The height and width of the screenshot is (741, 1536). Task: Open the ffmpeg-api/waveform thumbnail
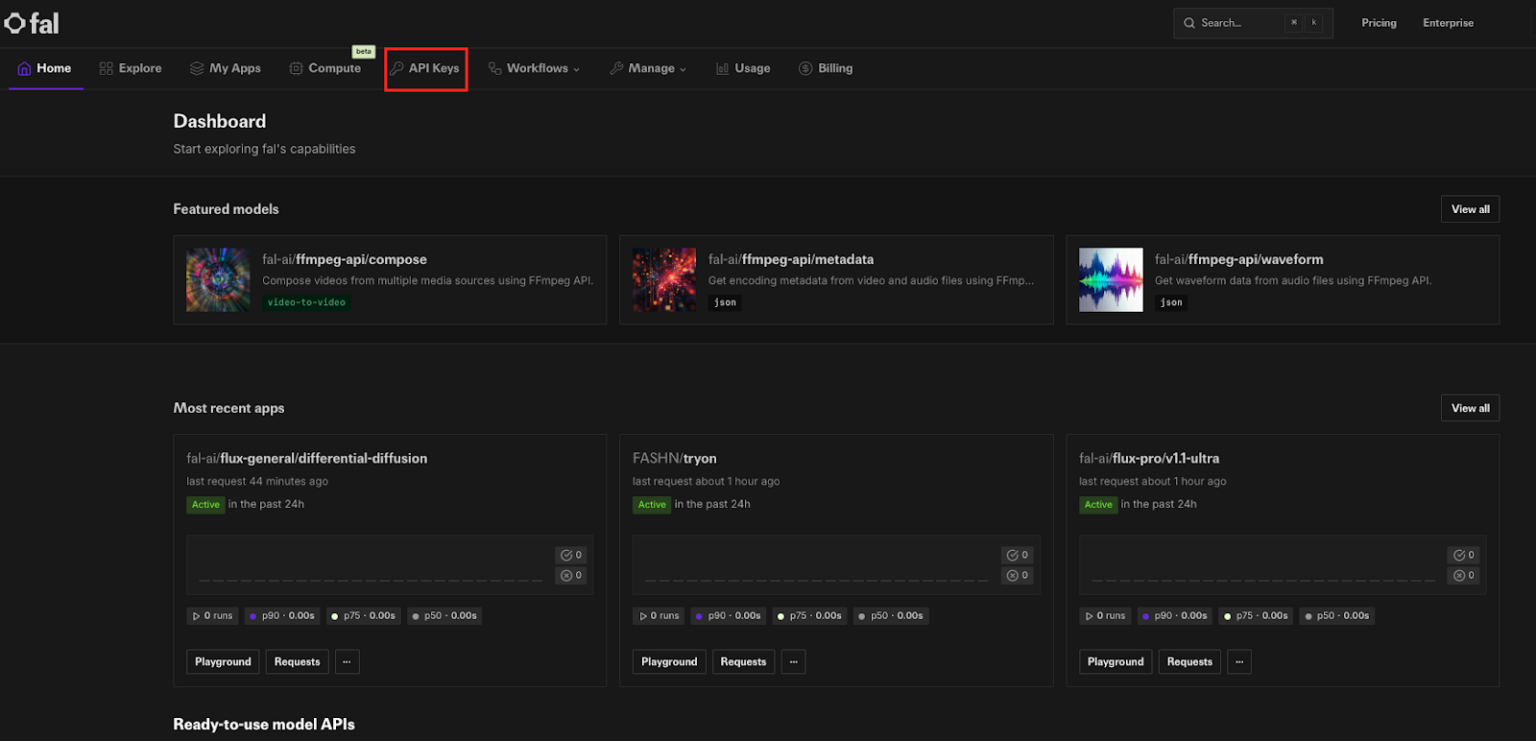1111,280
